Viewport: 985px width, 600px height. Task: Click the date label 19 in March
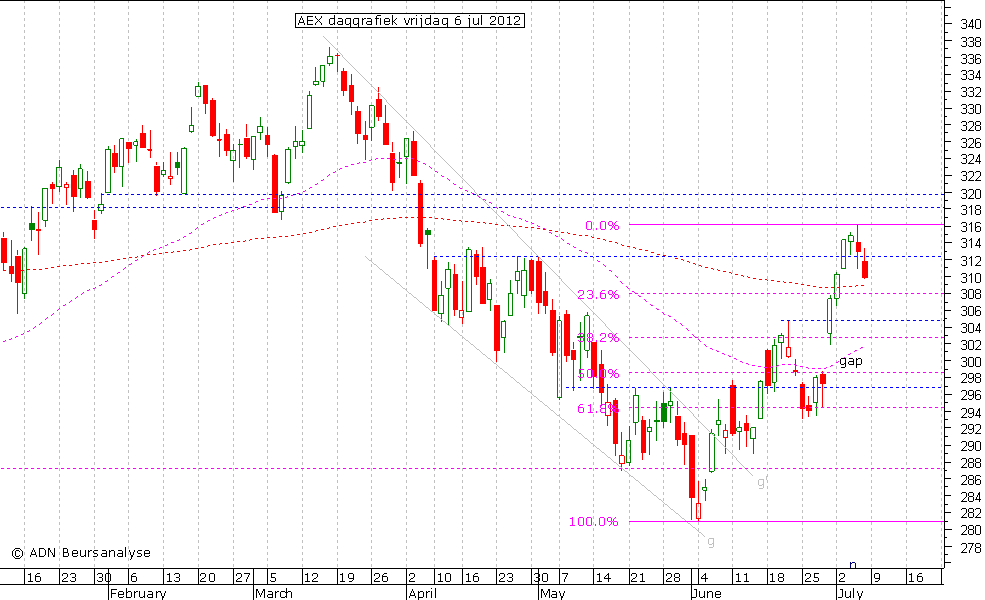346,577
